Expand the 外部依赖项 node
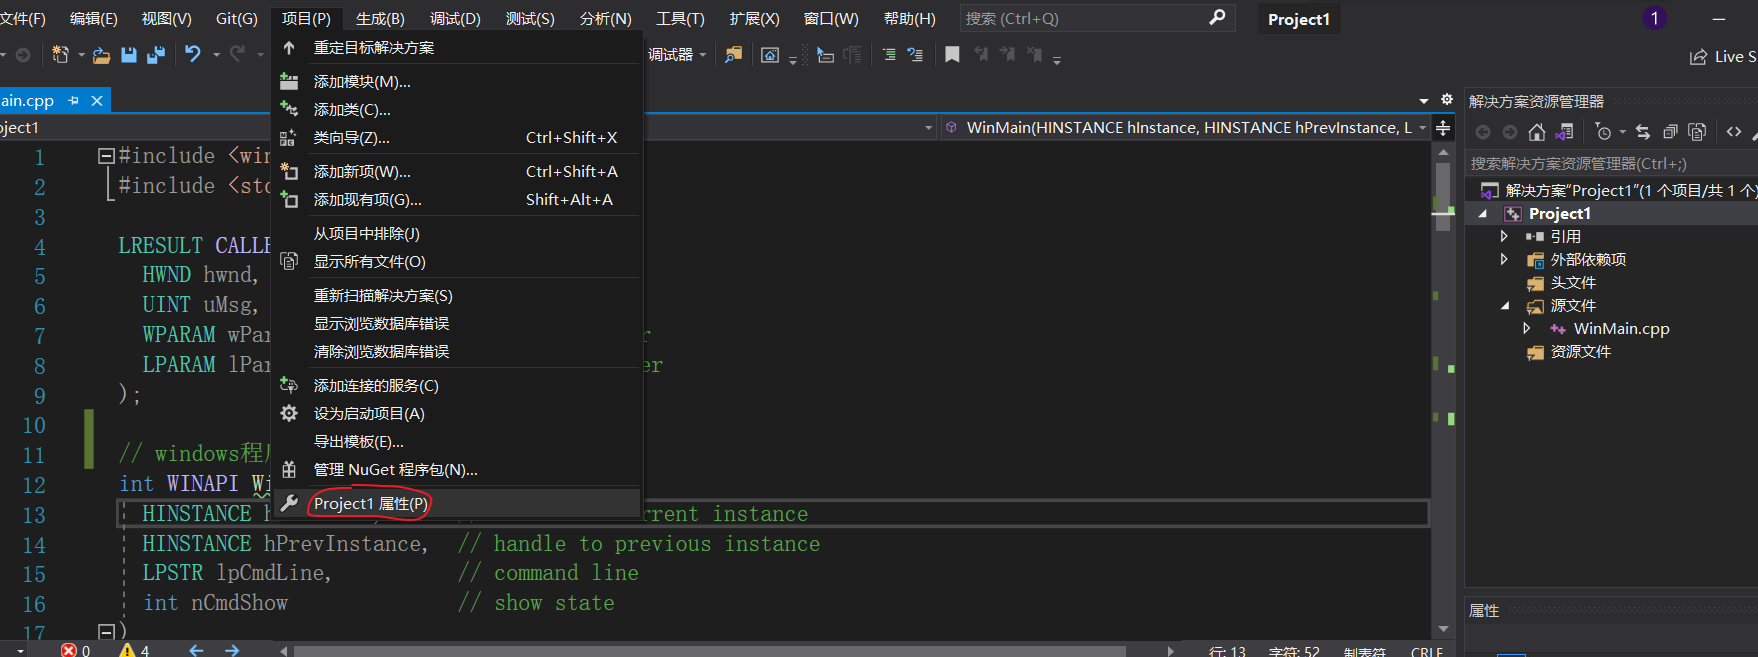 [1504, 260]
